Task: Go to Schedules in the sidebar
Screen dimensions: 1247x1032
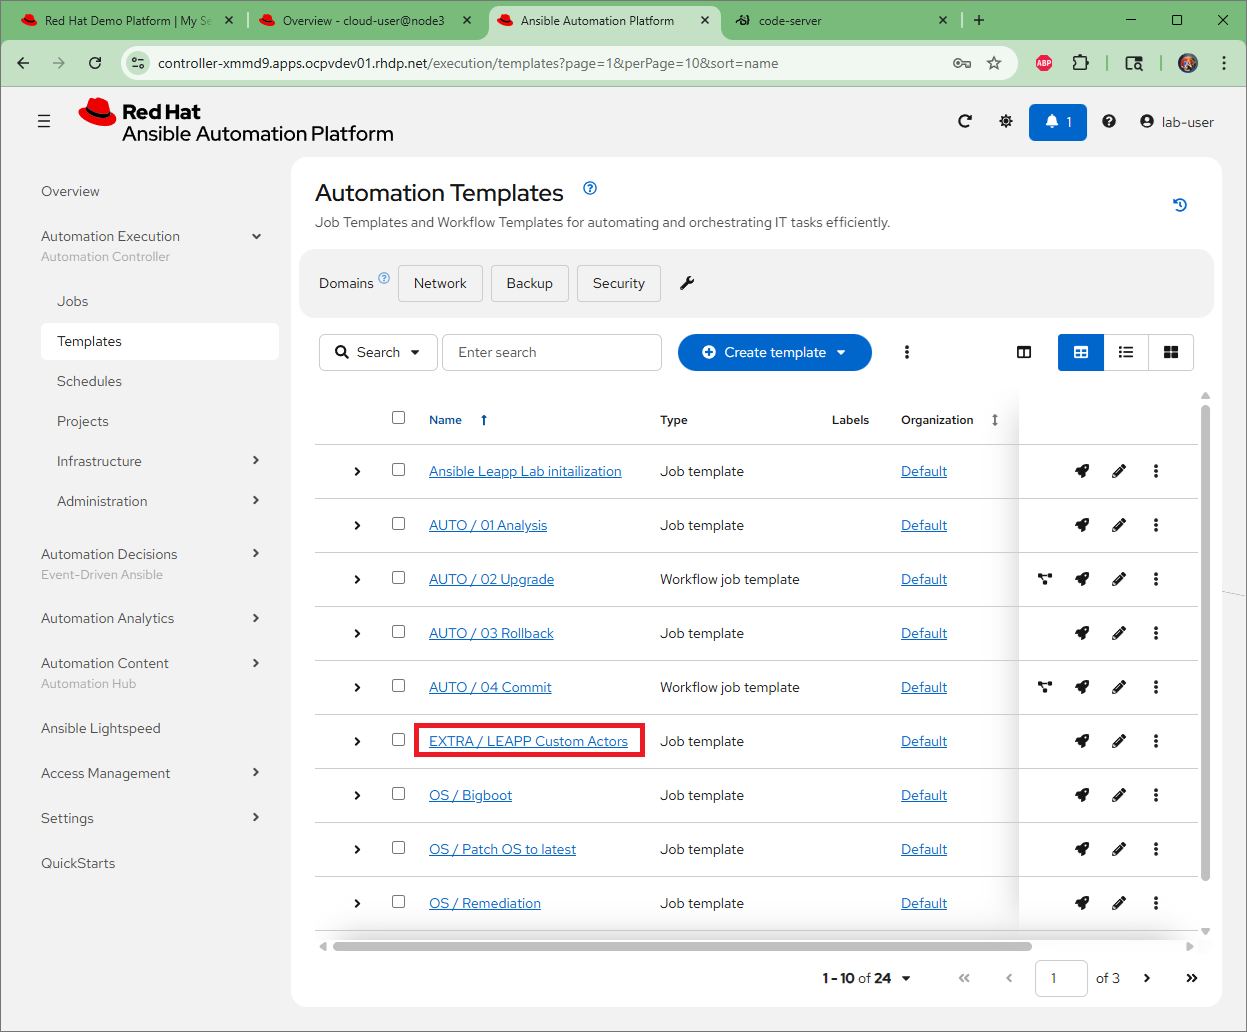Action: (89, 381)
